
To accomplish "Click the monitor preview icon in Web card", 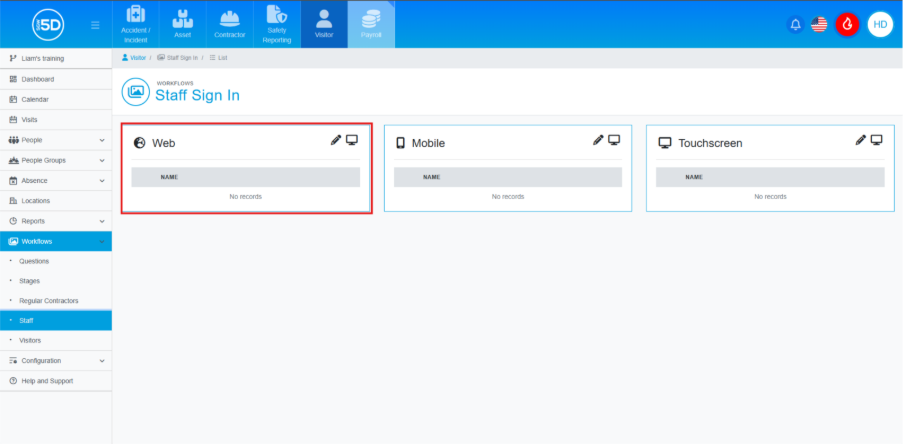I will tap(352, 140).
